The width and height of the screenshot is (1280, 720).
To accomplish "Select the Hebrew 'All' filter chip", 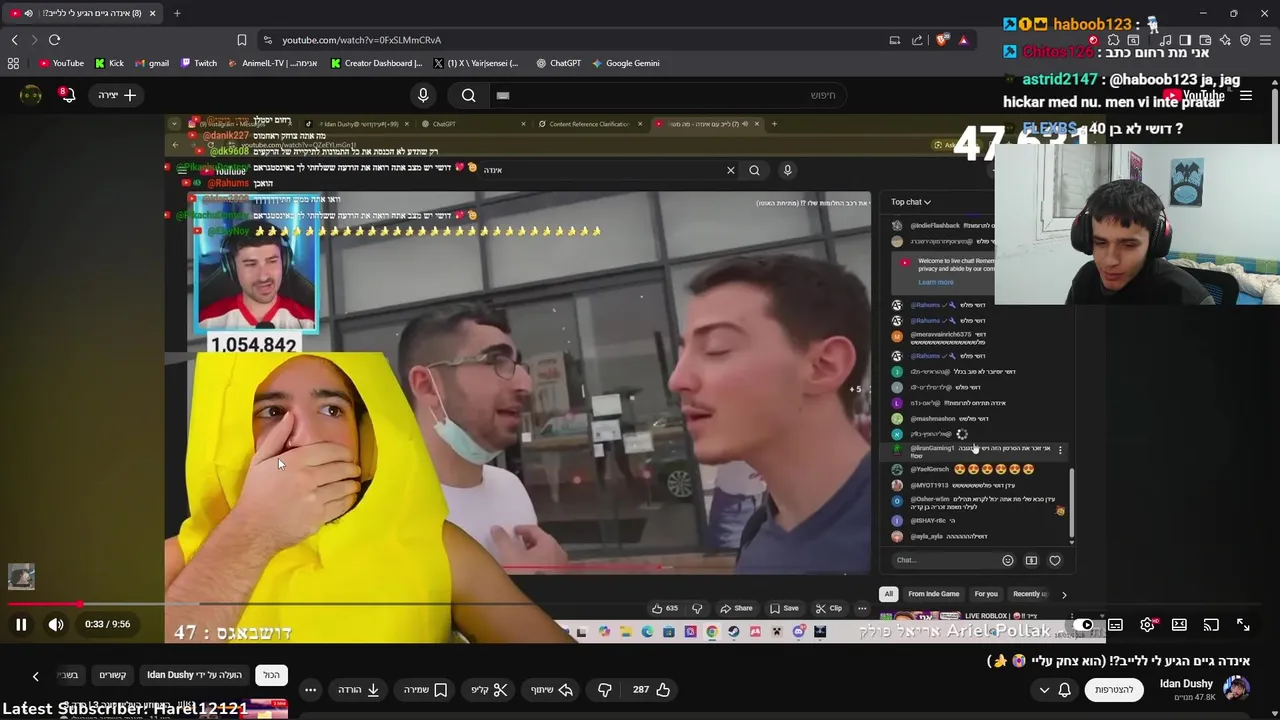I will coord(271,675).
